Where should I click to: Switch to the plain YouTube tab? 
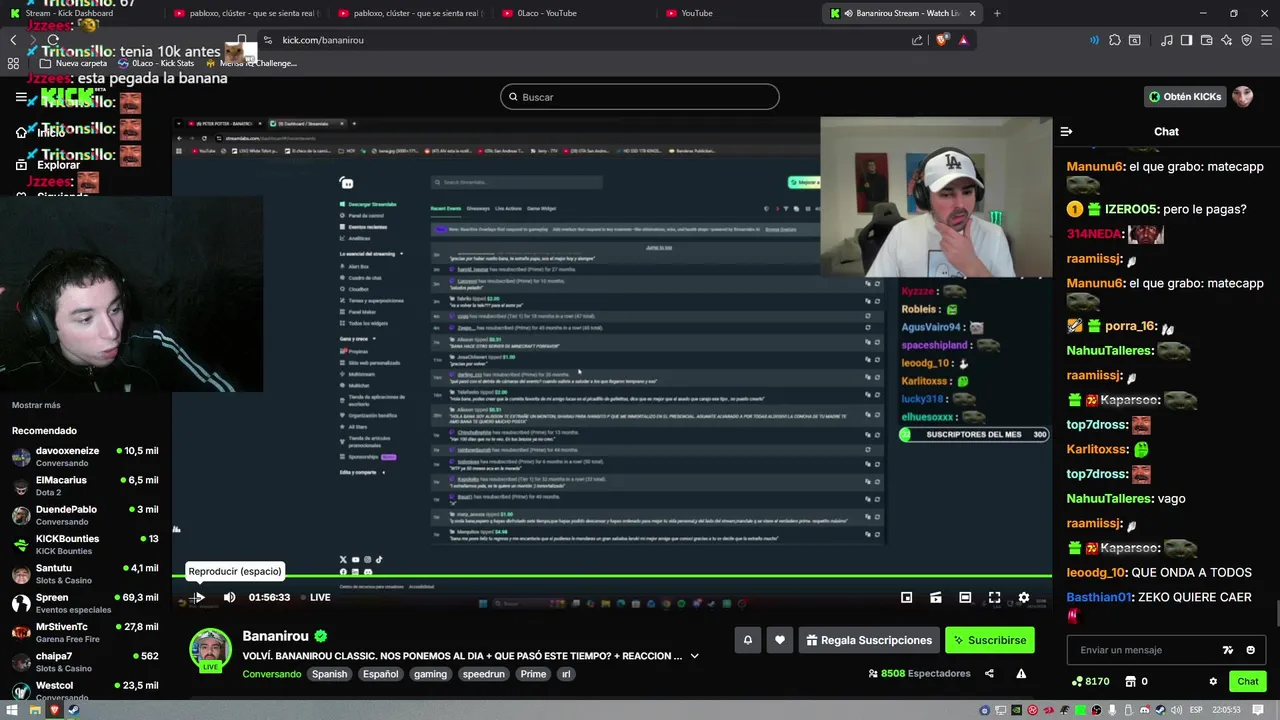(x=738, y=13)
